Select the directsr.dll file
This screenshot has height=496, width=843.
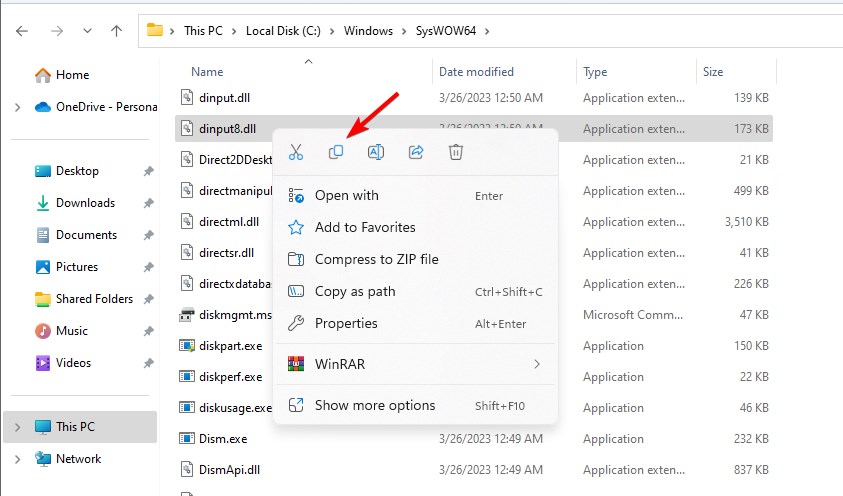click(x=226, y=253)
